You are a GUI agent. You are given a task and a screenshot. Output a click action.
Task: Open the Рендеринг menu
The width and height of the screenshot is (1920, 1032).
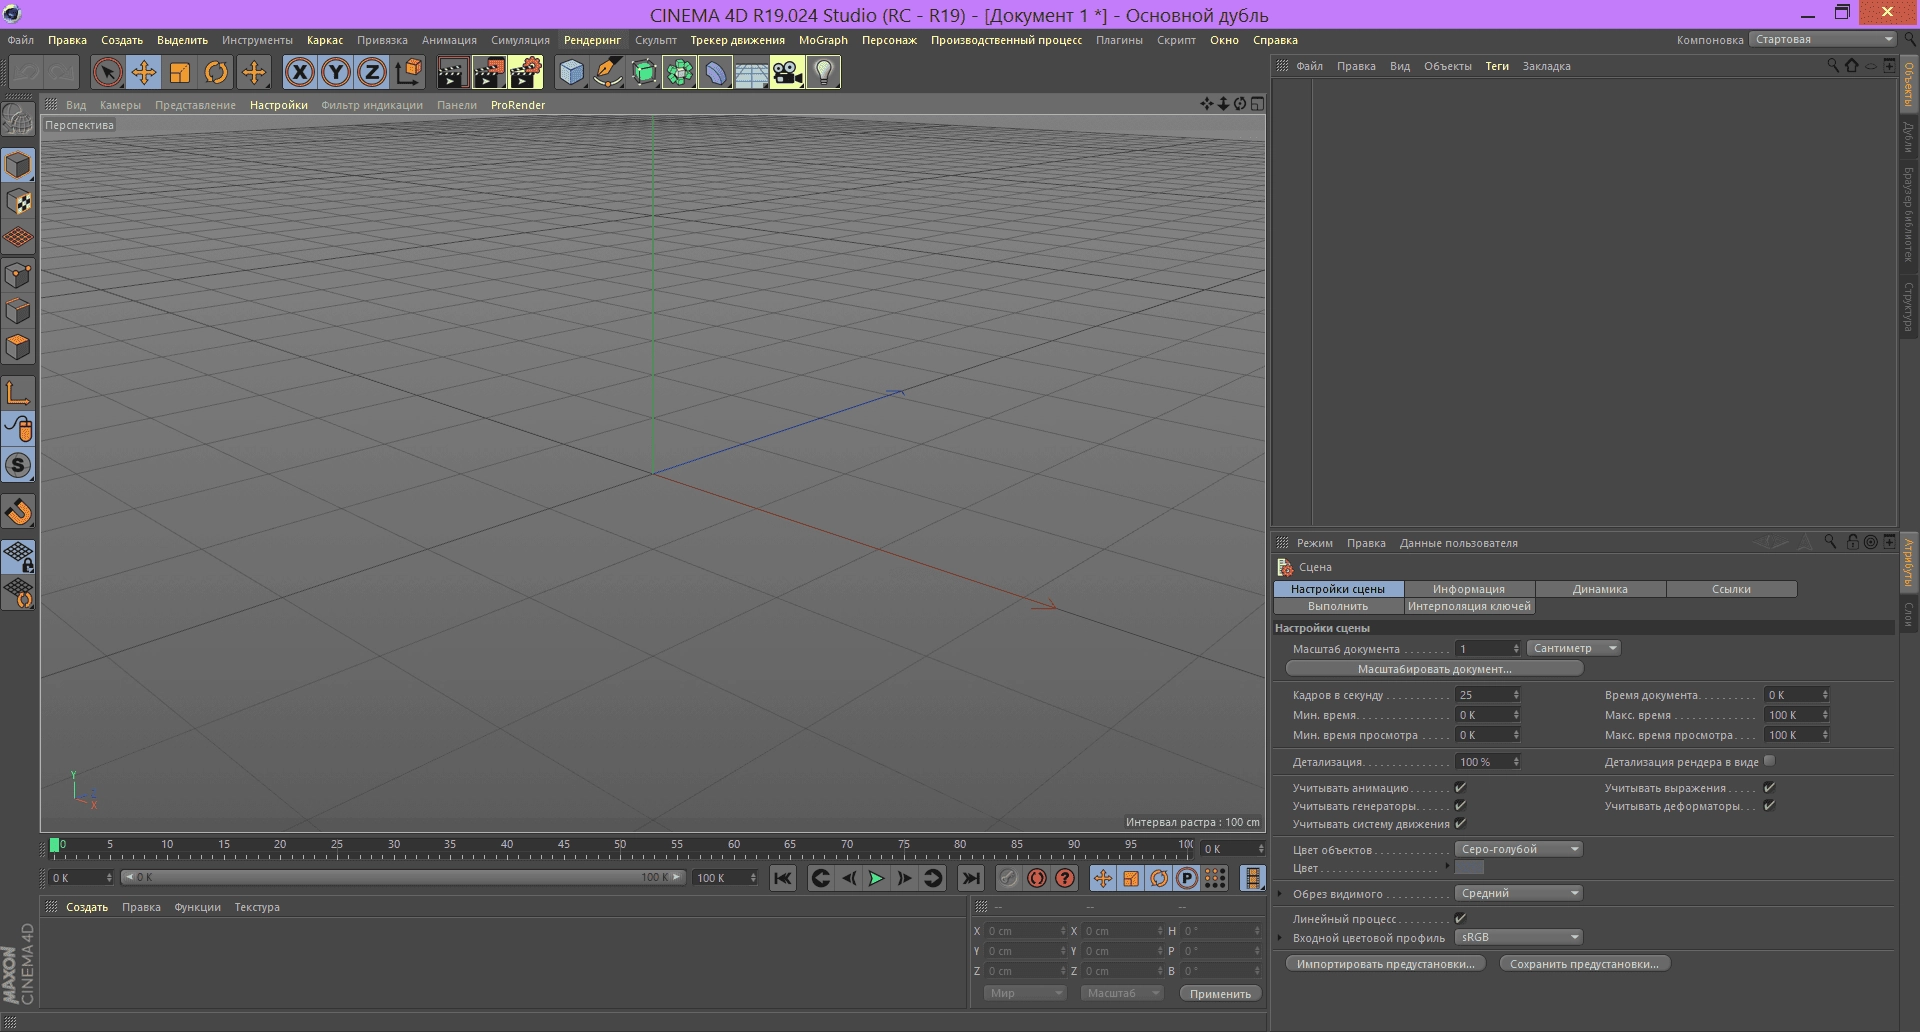tap(592, 40)
